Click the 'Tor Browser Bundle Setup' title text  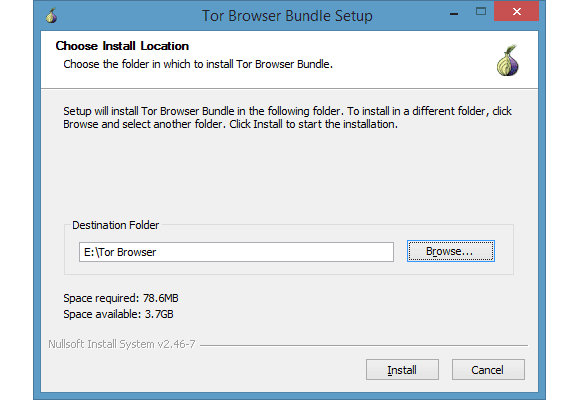pos(287,16)
